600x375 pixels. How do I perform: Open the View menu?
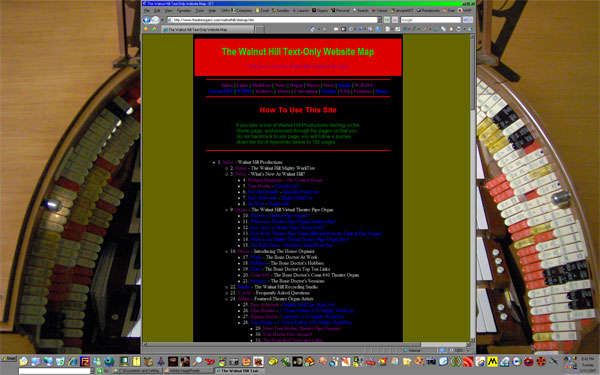coord(168,11)
